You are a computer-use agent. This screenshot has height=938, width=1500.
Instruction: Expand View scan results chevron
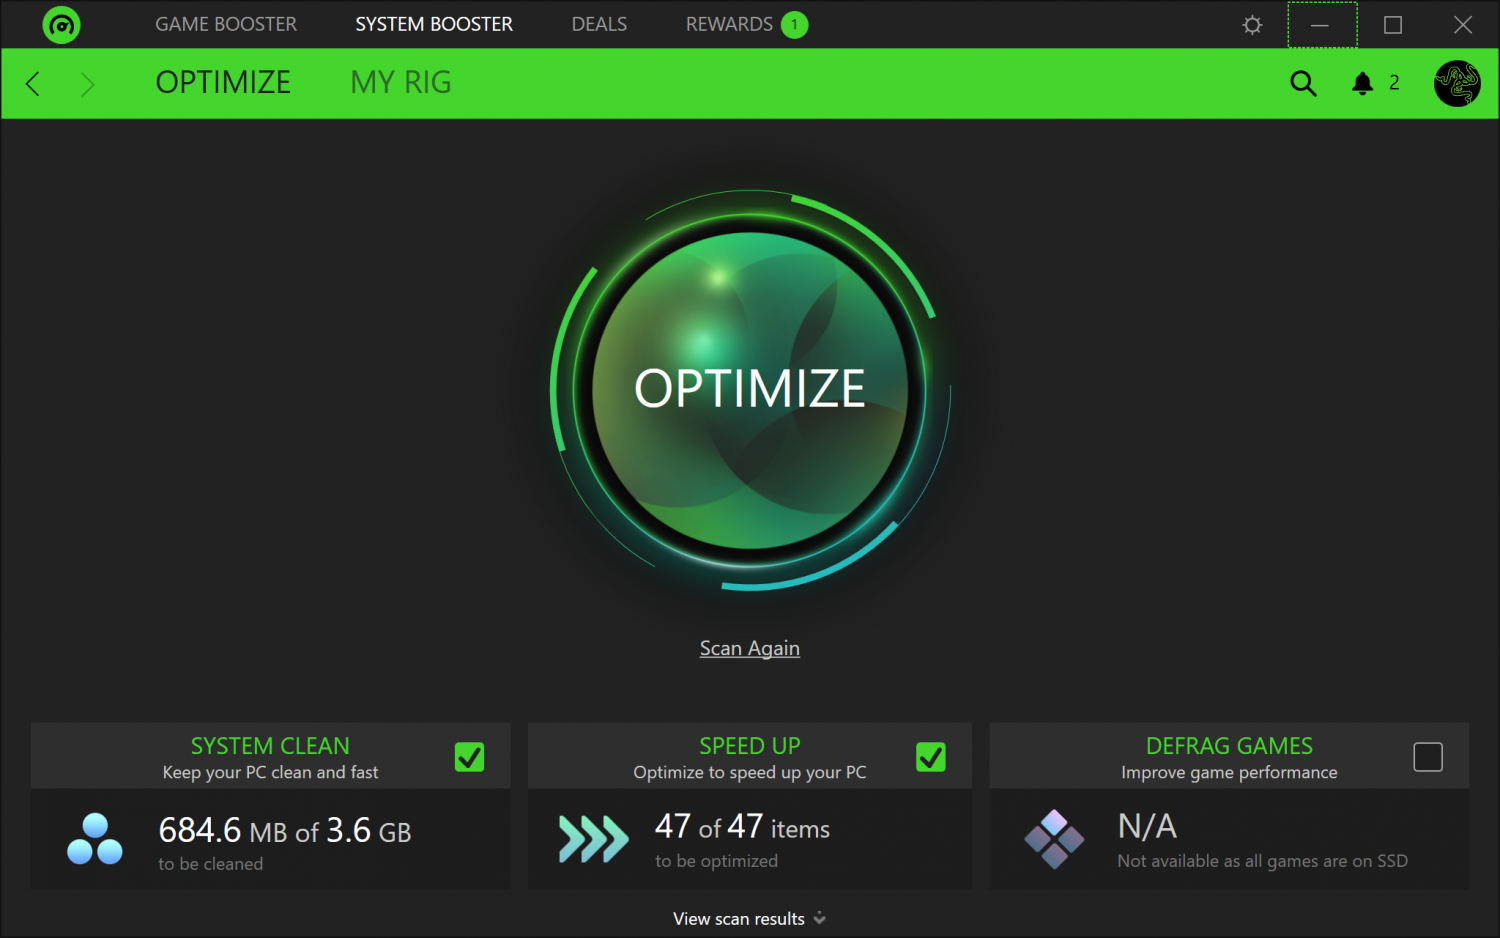pos(820,918)
